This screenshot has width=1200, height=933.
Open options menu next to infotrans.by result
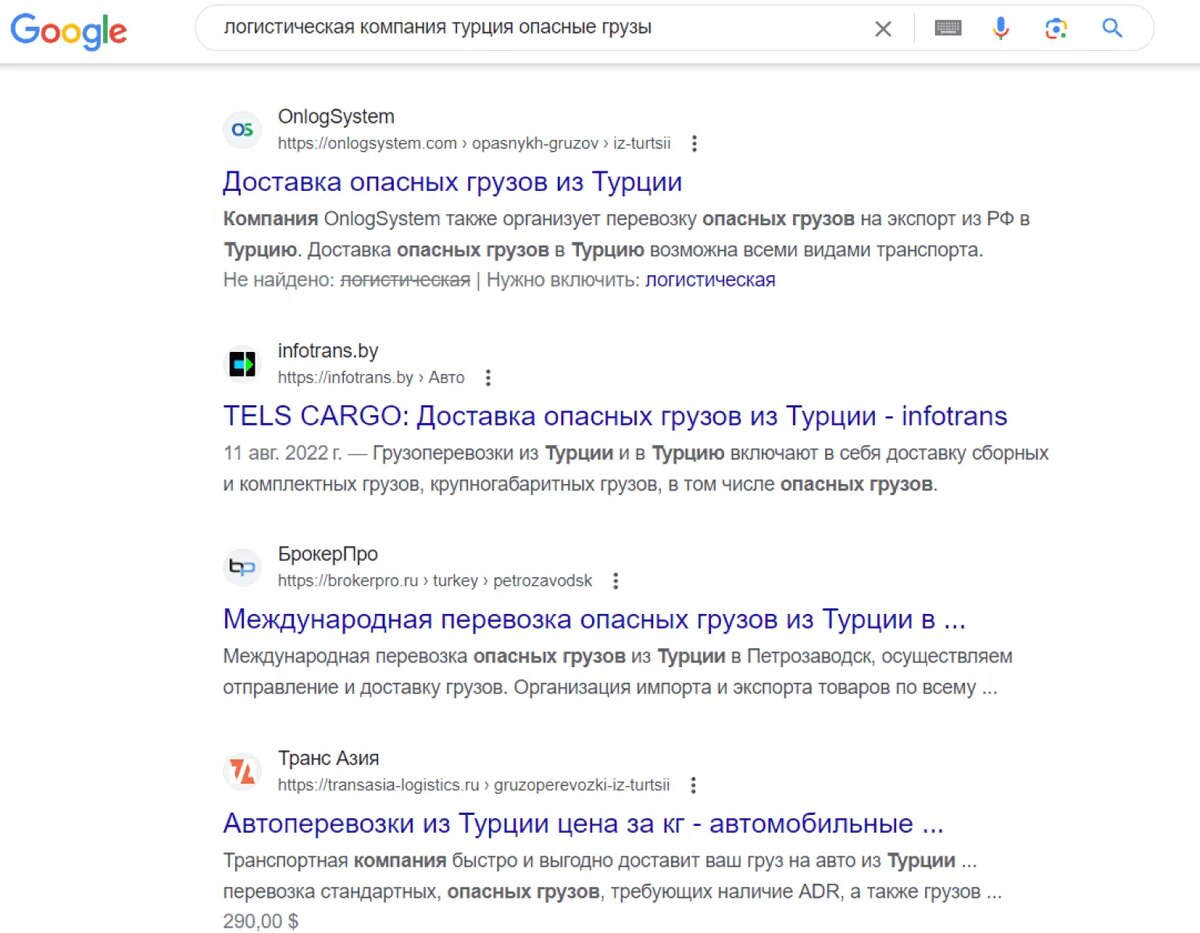click(488, 377)
